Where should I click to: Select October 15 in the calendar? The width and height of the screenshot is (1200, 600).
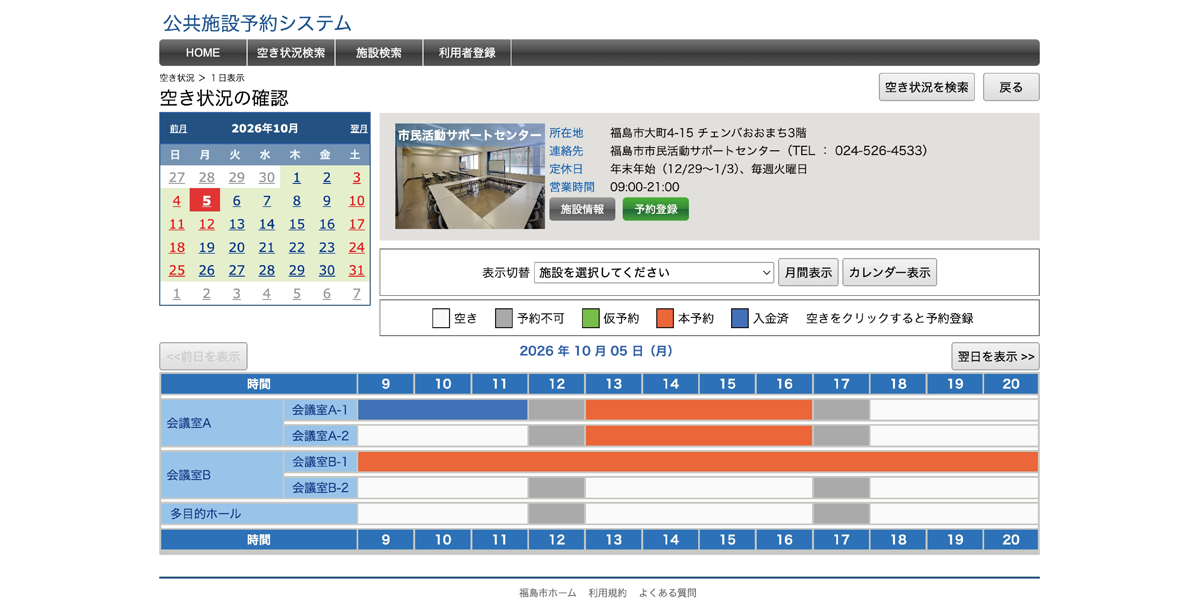(x=296, y=224)
